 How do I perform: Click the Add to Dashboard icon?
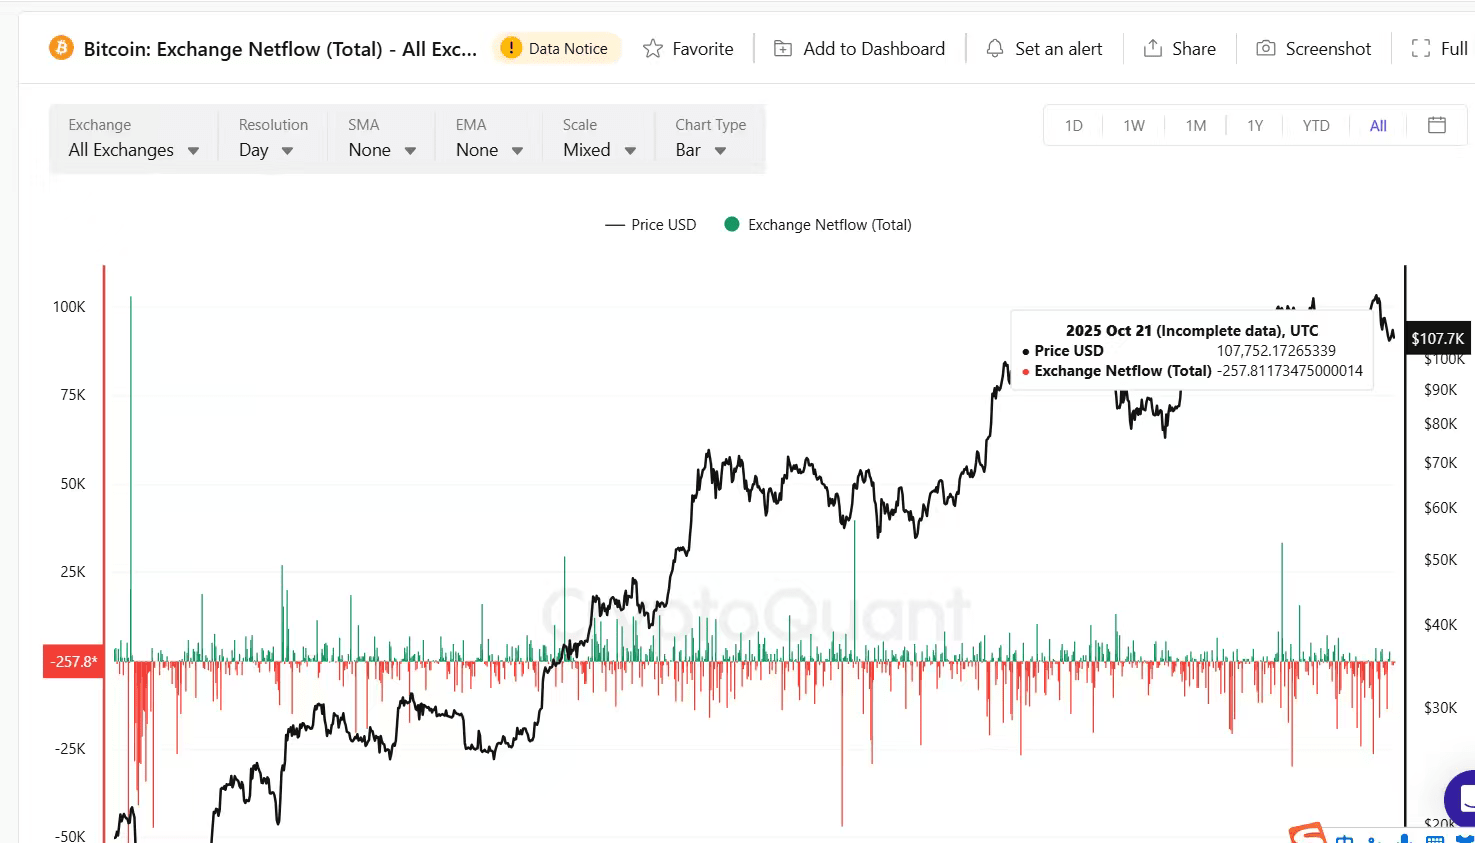[x=783, y=49]
